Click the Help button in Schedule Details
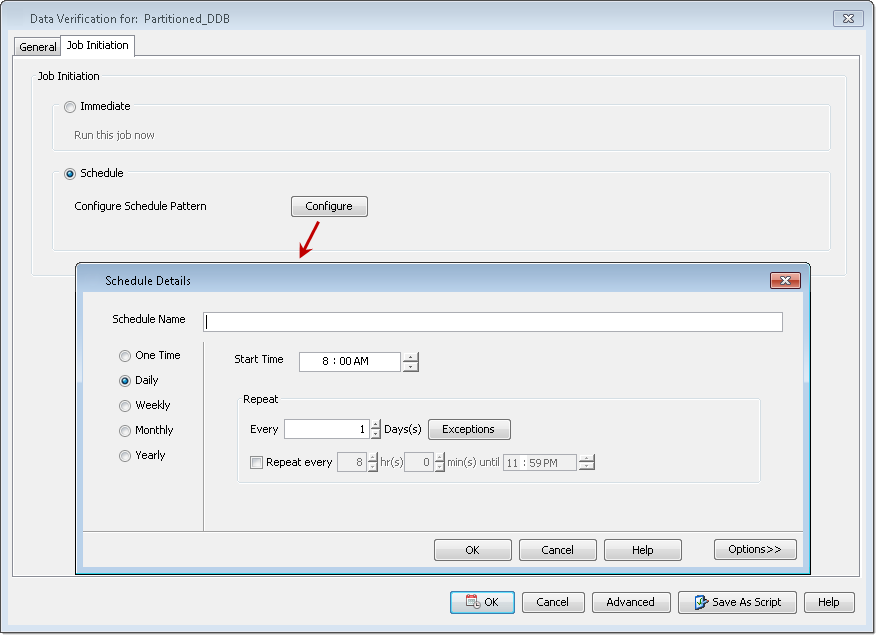 pos(643,550)
